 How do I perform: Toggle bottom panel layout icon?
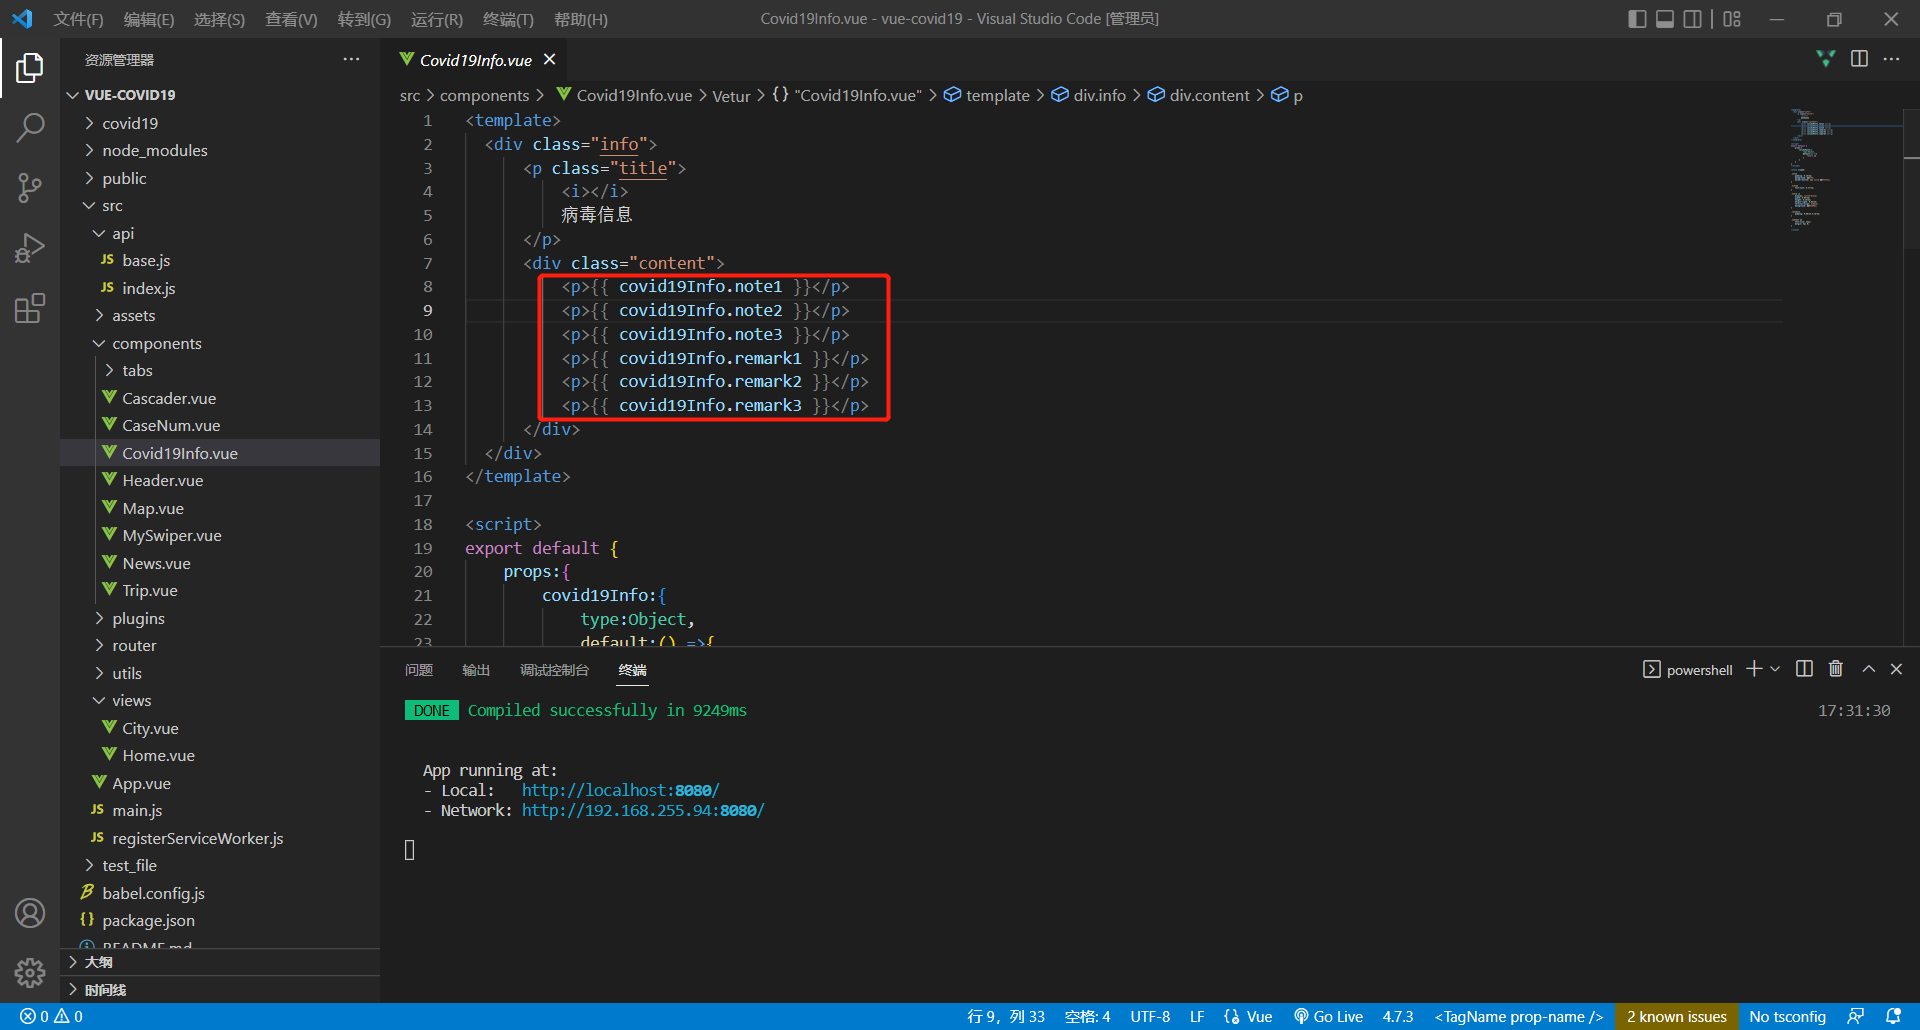click(1665, 19)
